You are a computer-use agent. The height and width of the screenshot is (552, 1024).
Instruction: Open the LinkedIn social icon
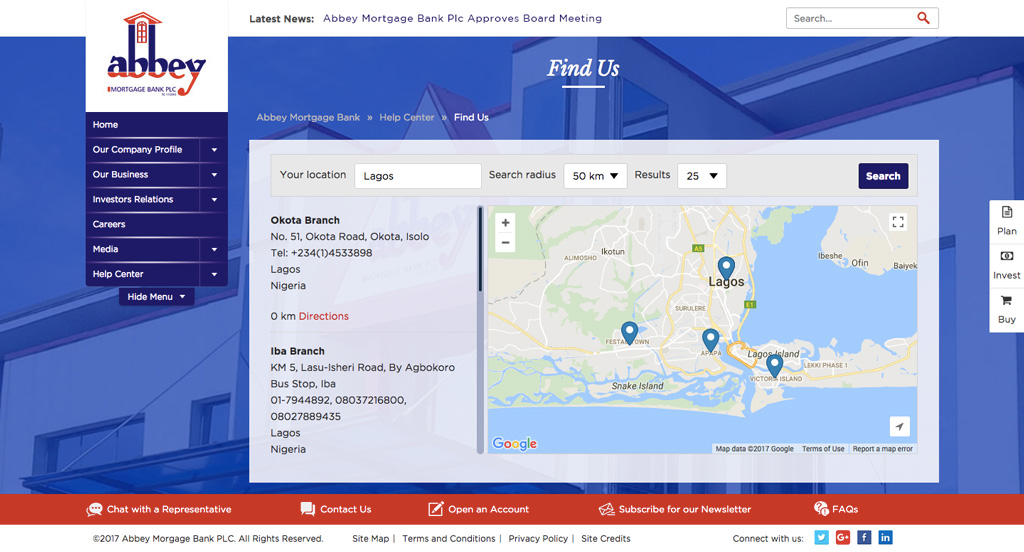click(x=885, y=538)
